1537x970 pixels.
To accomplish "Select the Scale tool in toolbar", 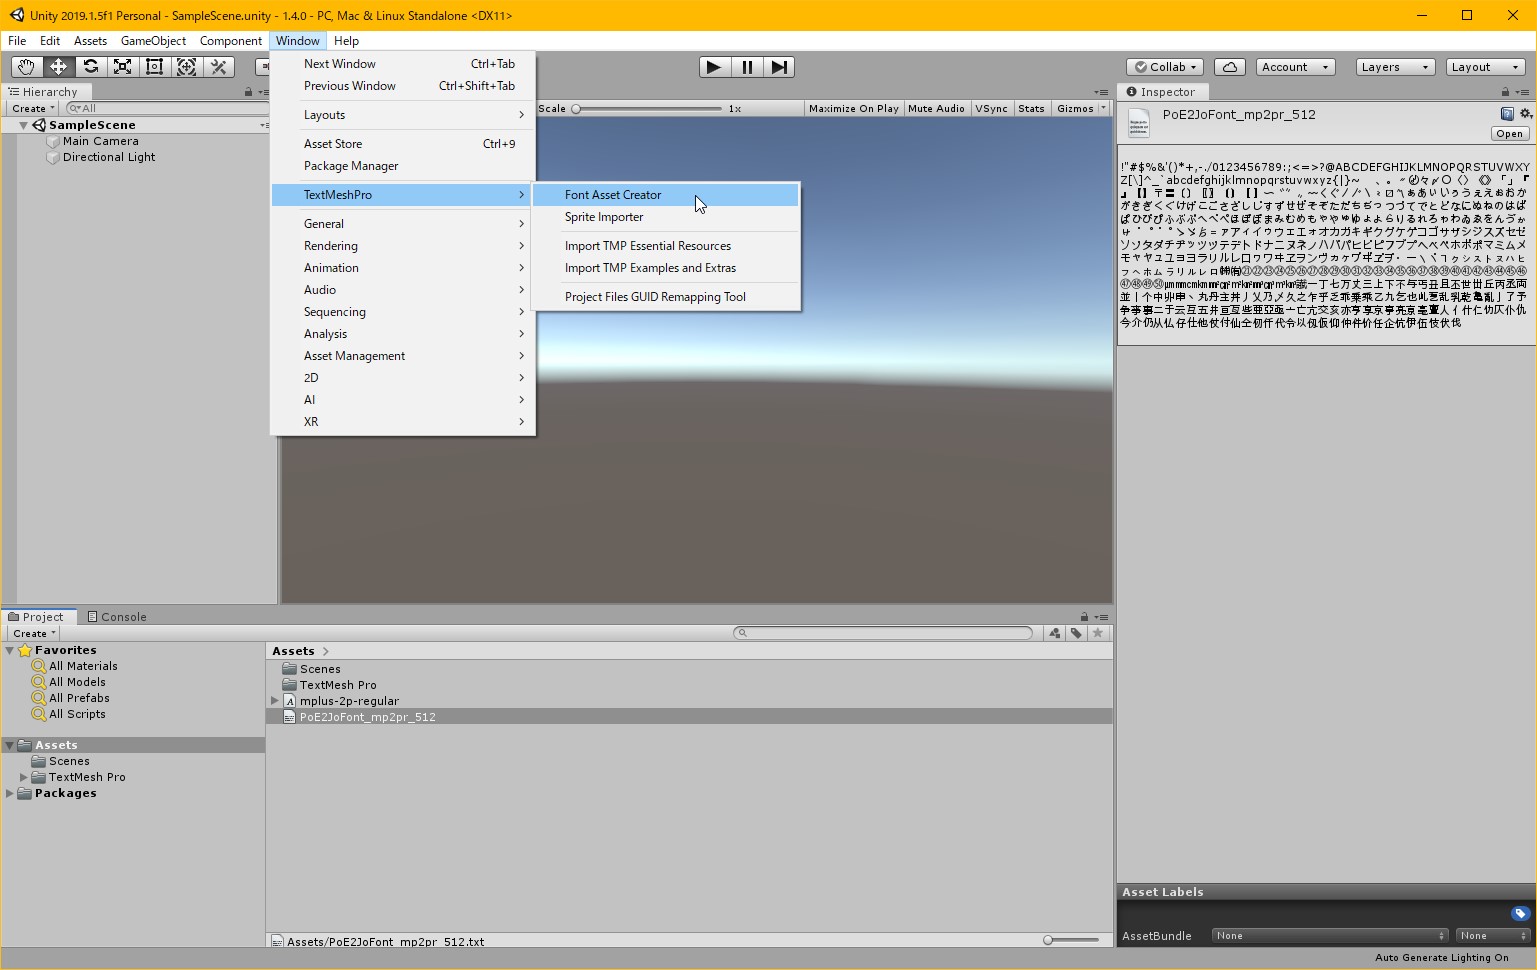I will [122, 67].
